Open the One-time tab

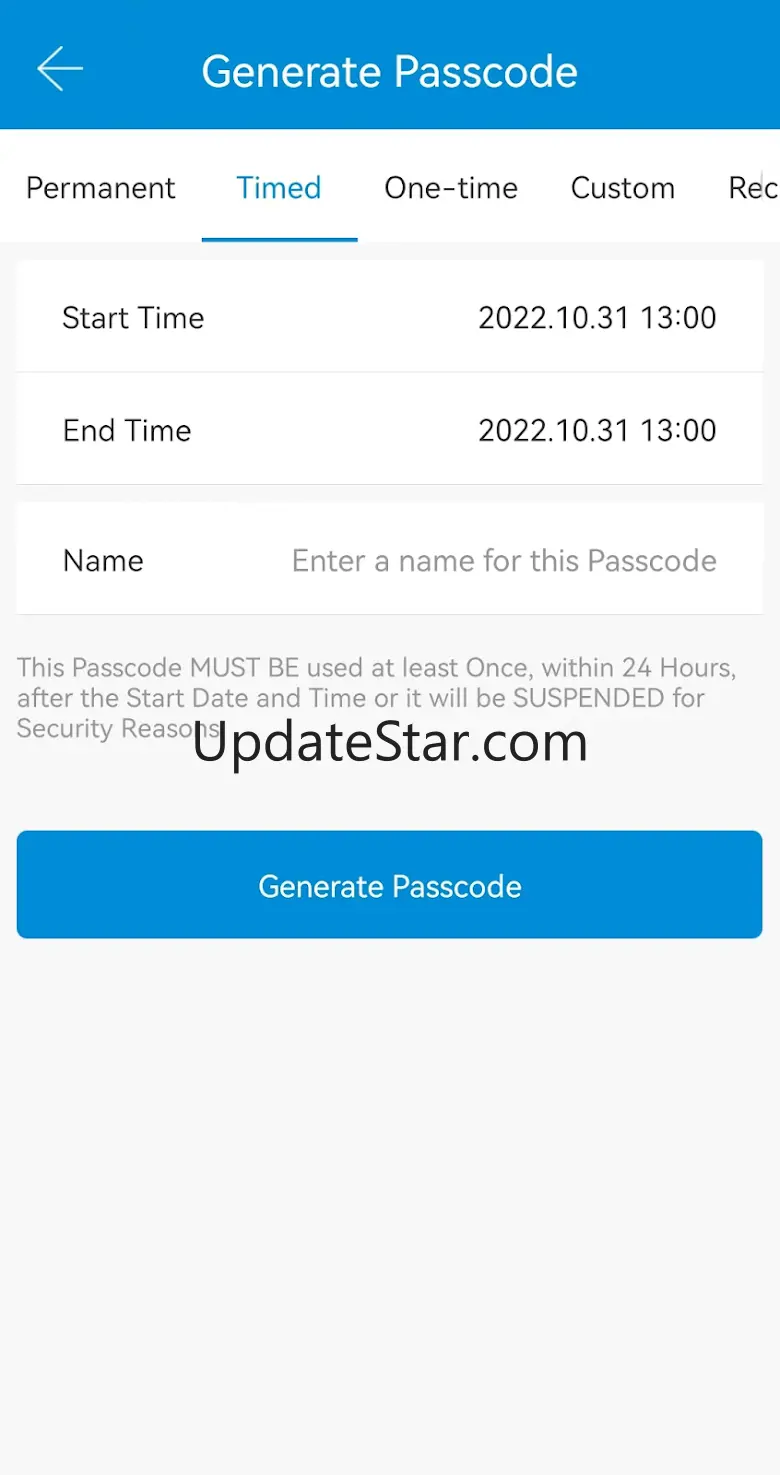coord(451,188)
